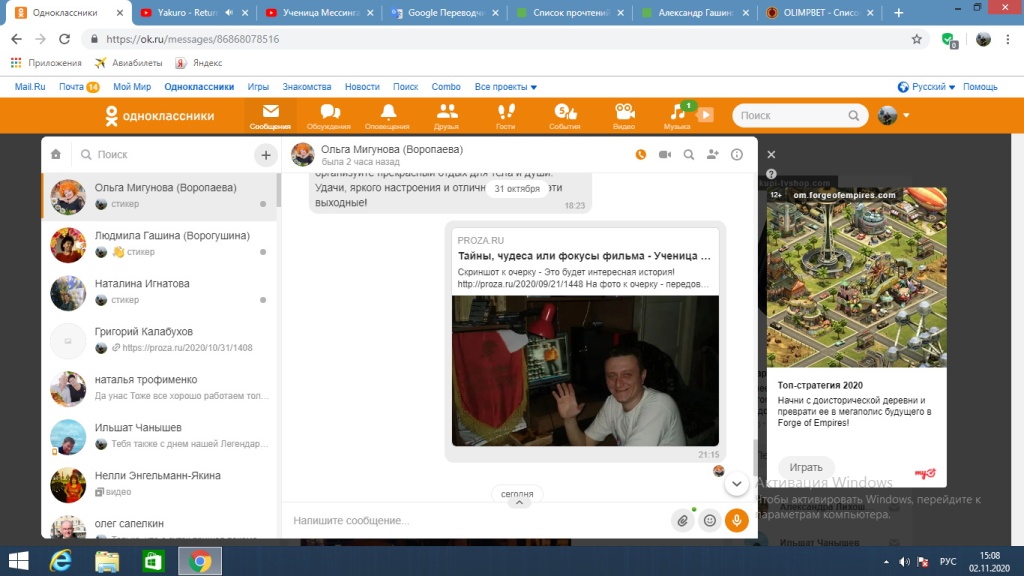Search within the conversation
The width and height of the screenshot is (1024, 576).
(x=689, y=155)
